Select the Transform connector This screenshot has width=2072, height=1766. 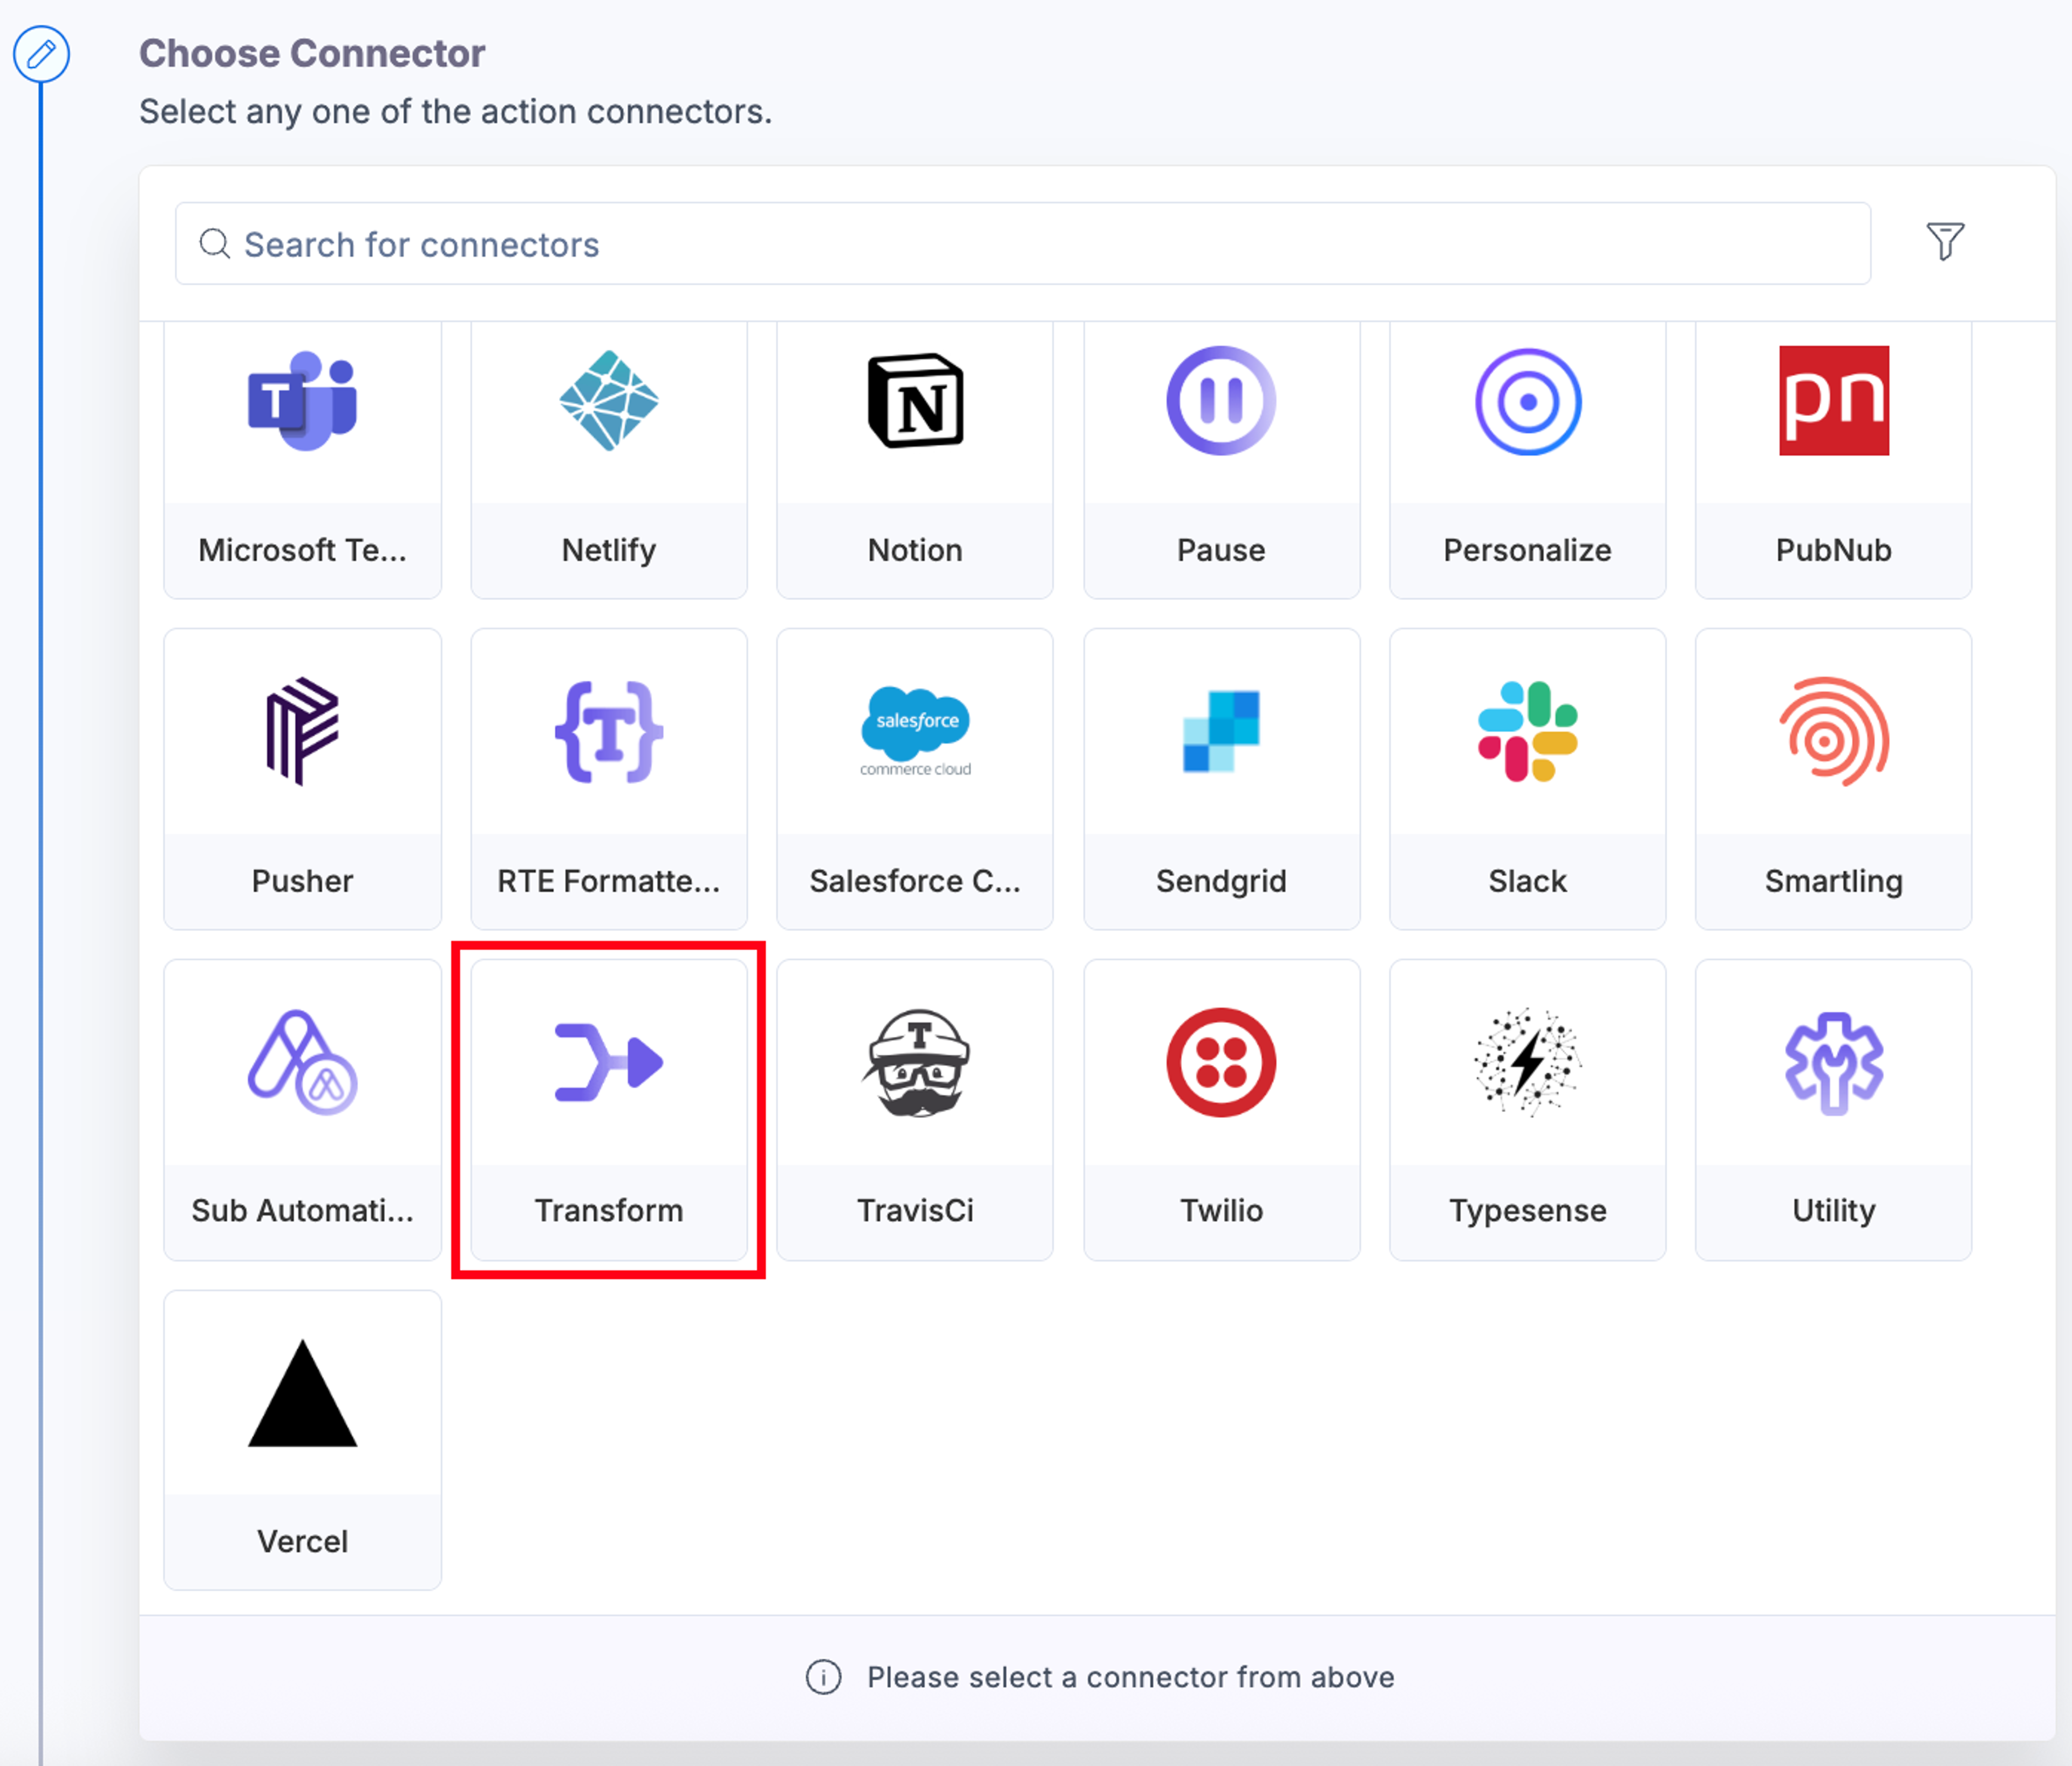(609, 1110)
